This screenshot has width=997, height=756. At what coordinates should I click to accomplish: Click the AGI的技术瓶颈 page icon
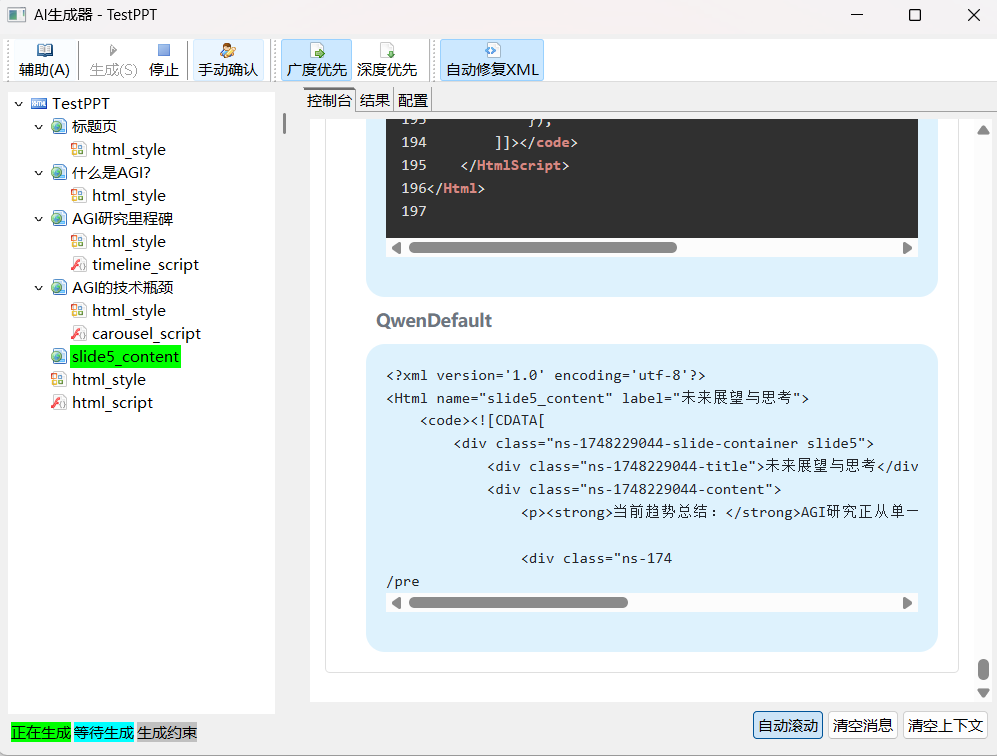pos(58,288)
